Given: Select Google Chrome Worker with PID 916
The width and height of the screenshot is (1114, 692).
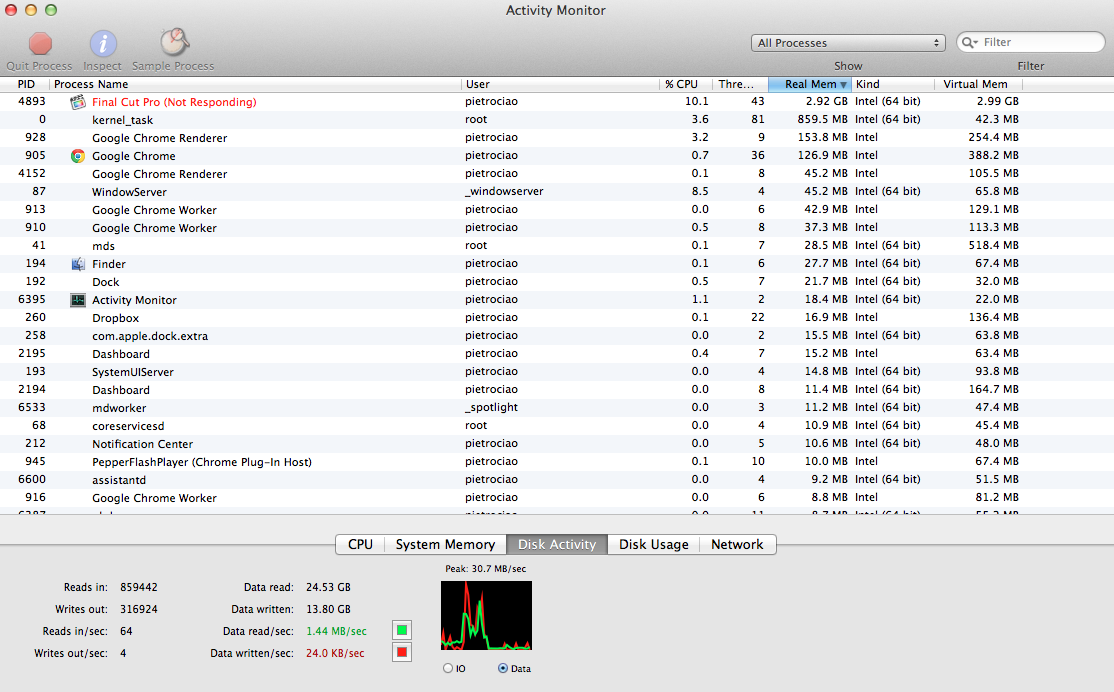Looking at the screenshot, I should (x=557, y=498).
